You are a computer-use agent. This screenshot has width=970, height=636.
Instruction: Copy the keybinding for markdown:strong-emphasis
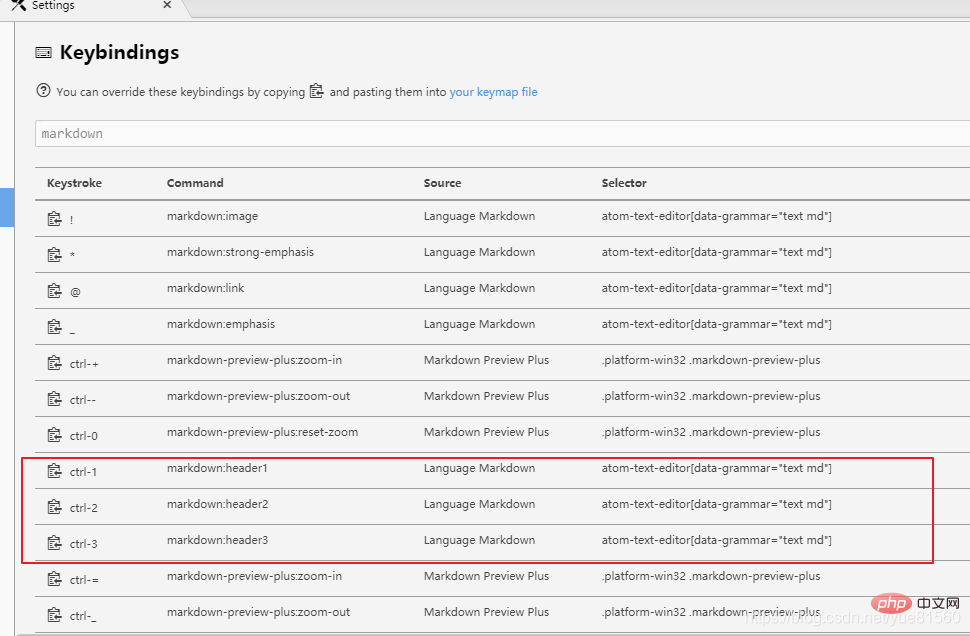click(x=54, y=254)
